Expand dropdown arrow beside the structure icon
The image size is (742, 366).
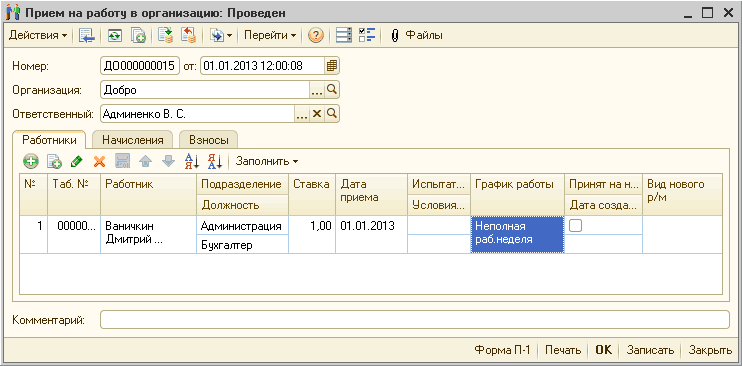click(x=229, y=36)
